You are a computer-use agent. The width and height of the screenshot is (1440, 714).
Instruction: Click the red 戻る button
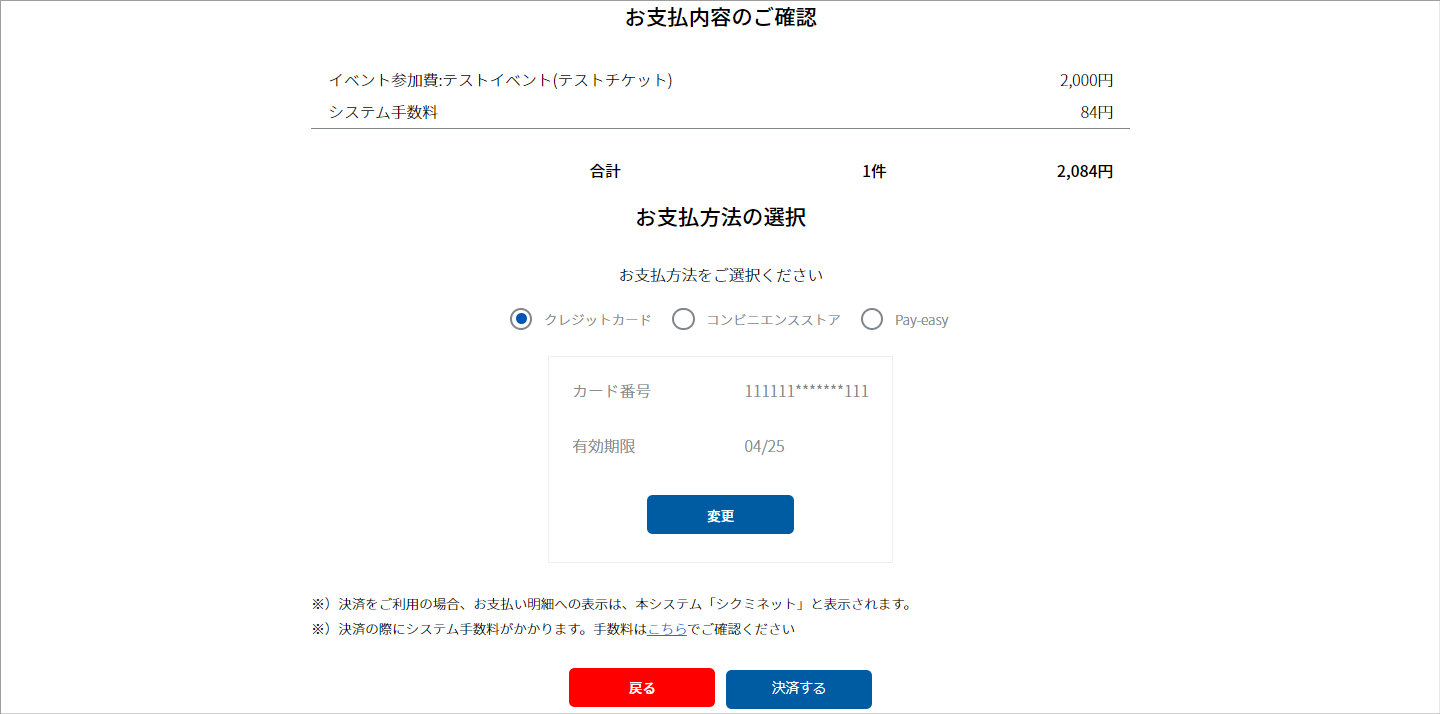pyautogui.click(x=642, y=688)
